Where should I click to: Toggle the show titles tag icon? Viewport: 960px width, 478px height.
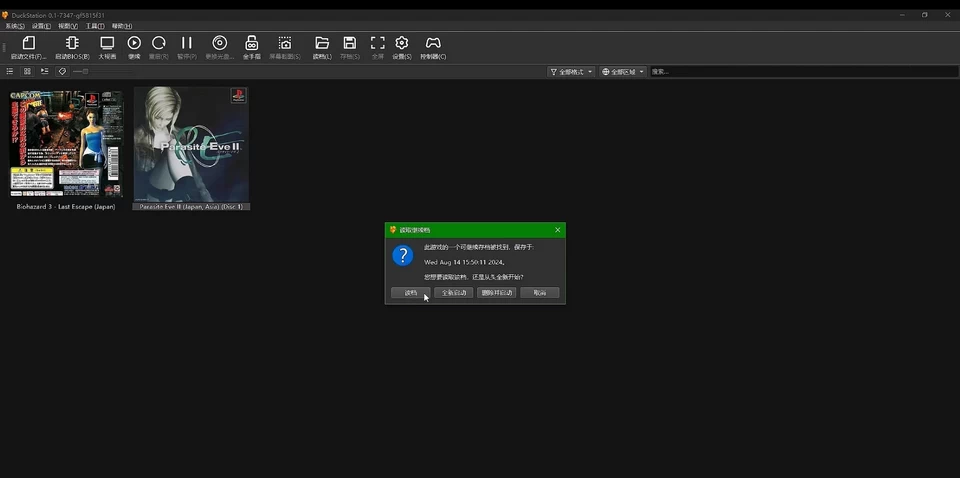[x=62, y=72]
